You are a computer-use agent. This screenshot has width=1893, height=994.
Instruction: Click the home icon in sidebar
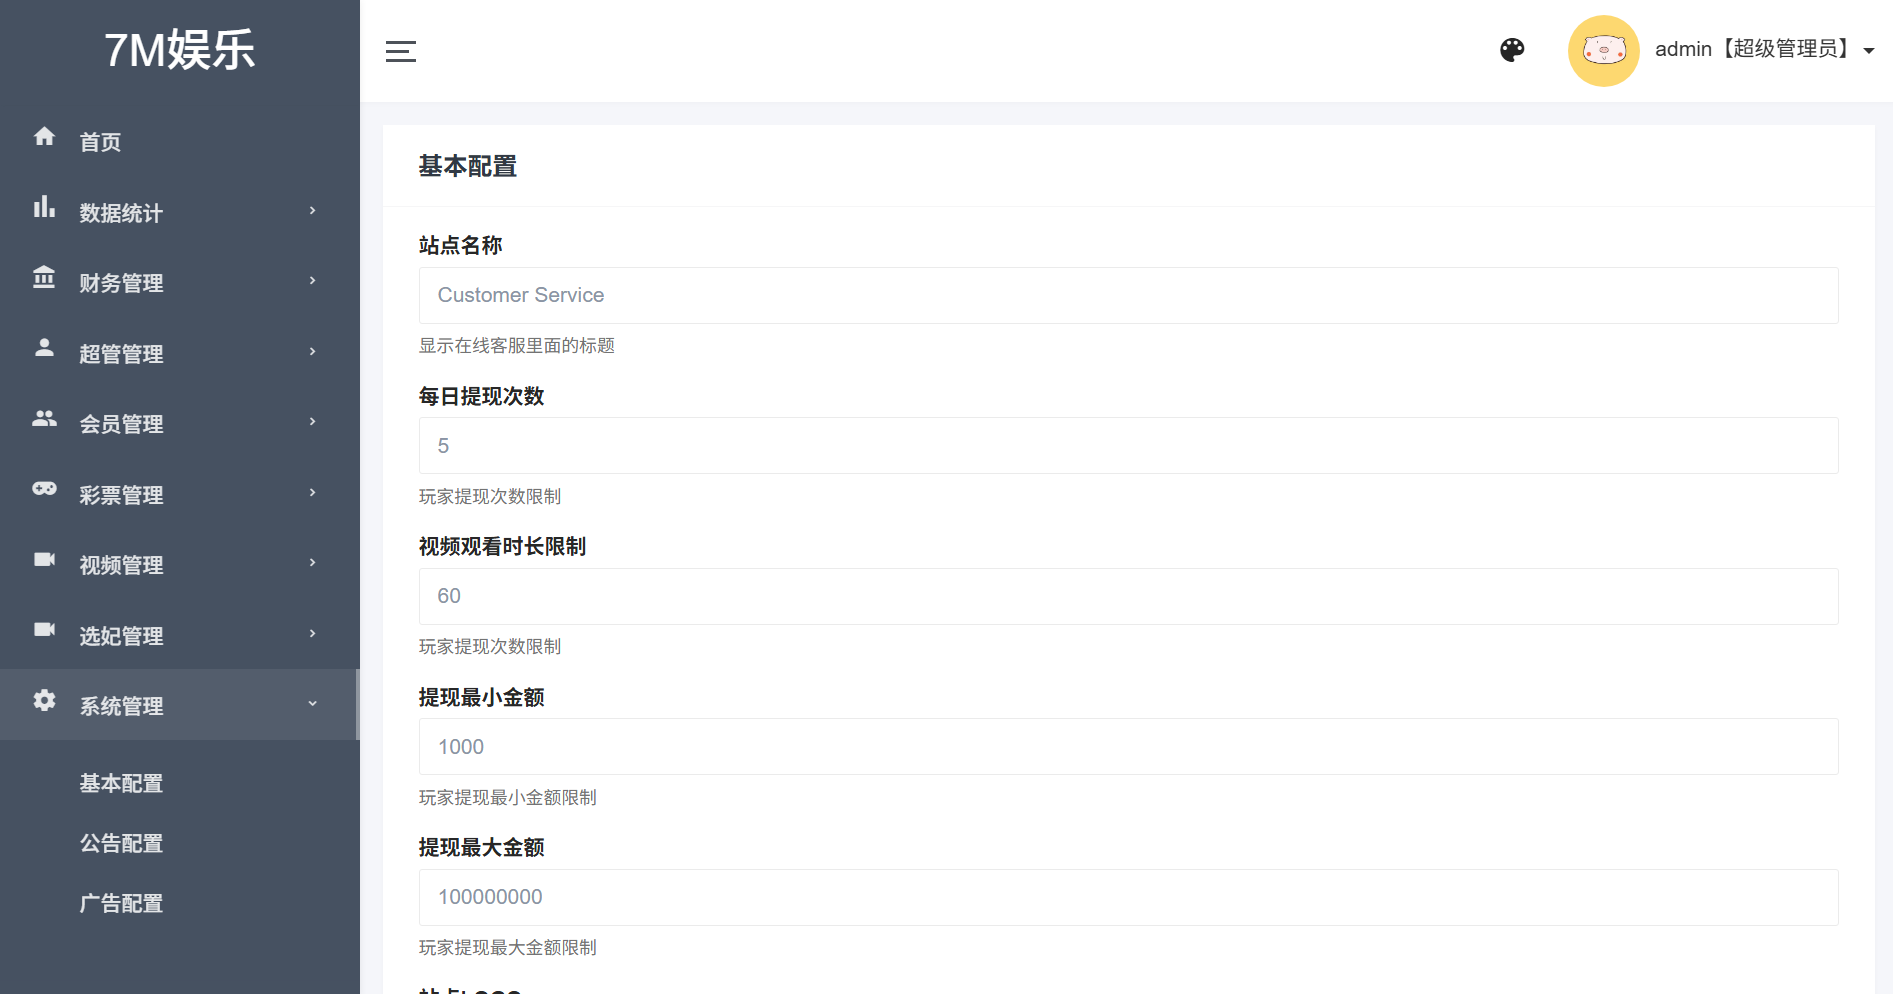point(44,136)
